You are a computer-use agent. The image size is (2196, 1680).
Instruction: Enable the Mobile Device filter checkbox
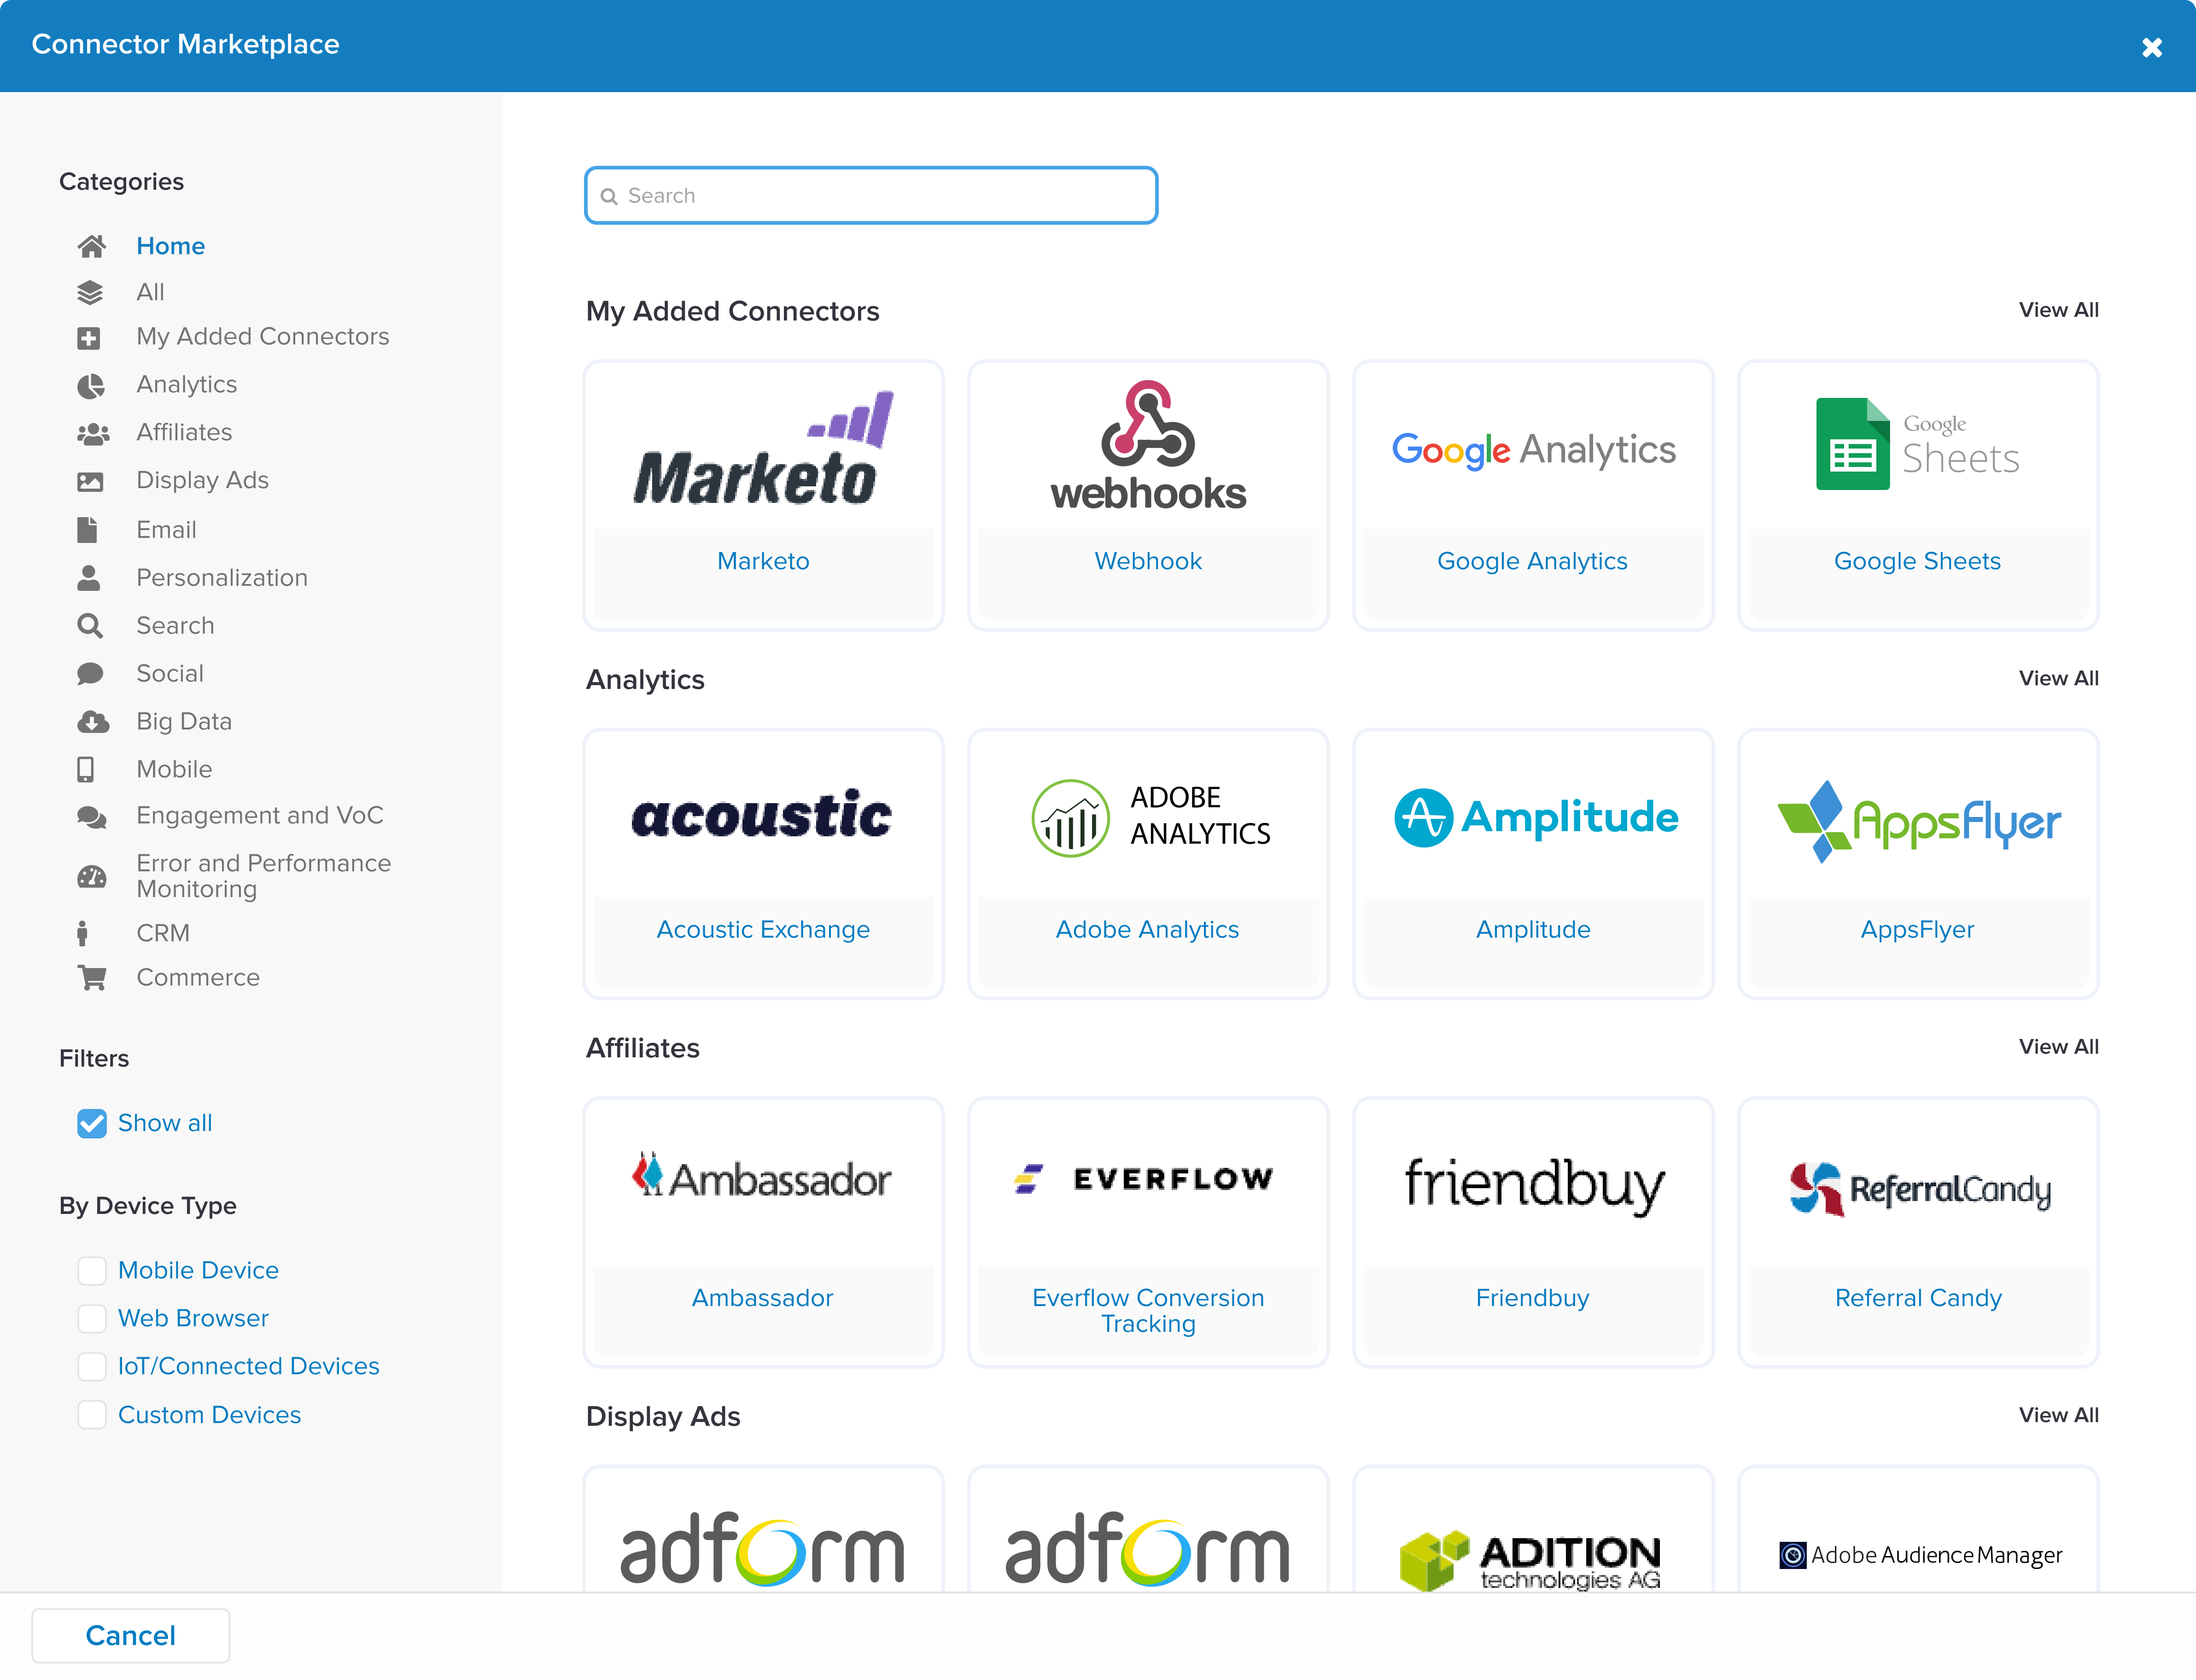(92, 1270)
